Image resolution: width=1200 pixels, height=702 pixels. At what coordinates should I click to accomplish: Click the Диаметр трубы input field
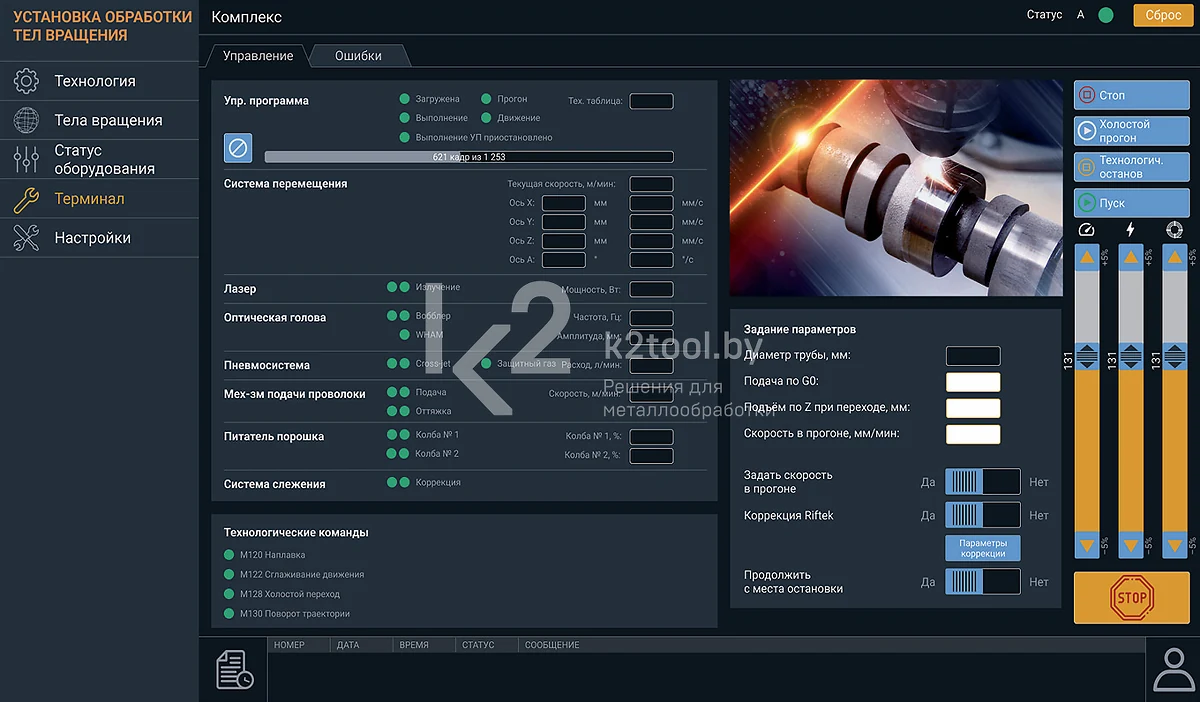pos(973,356)
